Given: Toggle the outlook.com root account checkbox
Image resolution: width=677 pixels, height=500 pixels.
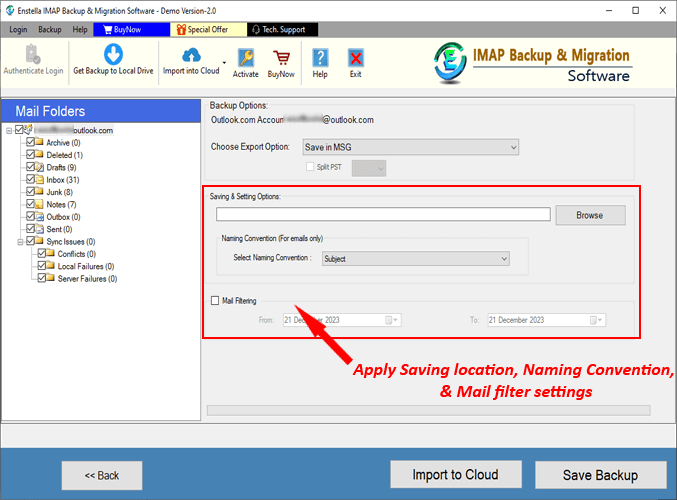Looking at the screenshot, I should 19,130.
